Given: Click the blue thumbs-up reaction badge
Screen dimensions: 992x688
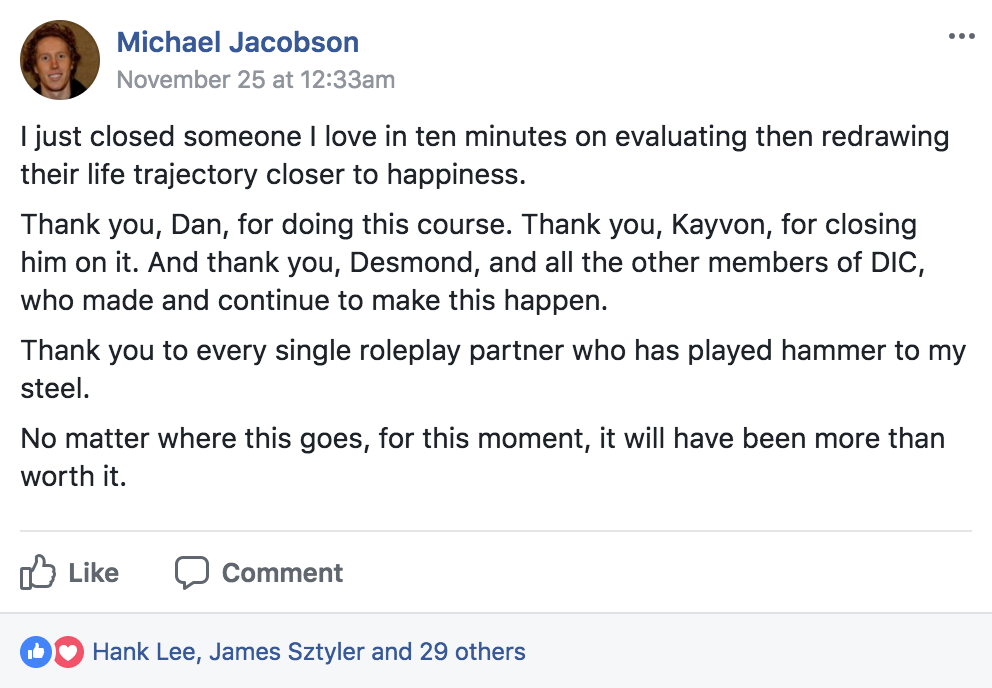Looking at the screenshot, I should pyautogui.click(x=36, y=651).
